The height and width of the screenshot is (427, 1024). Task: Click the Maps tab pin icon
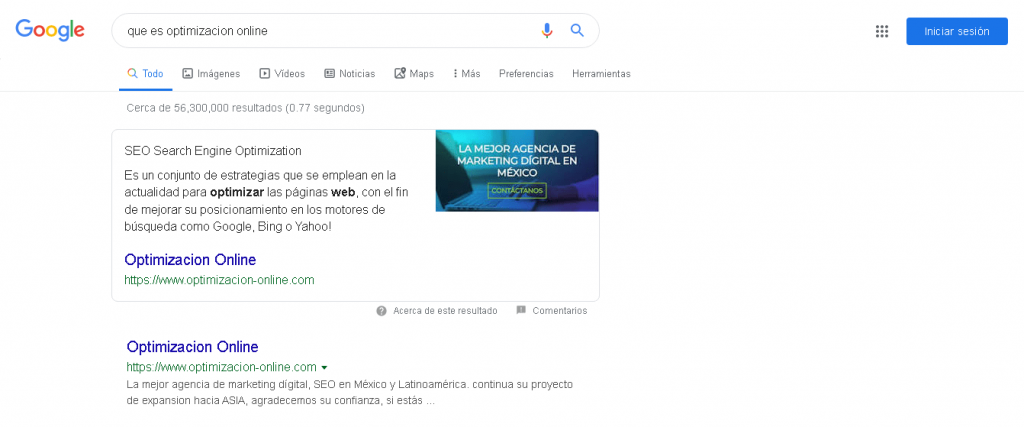(400, 74)
